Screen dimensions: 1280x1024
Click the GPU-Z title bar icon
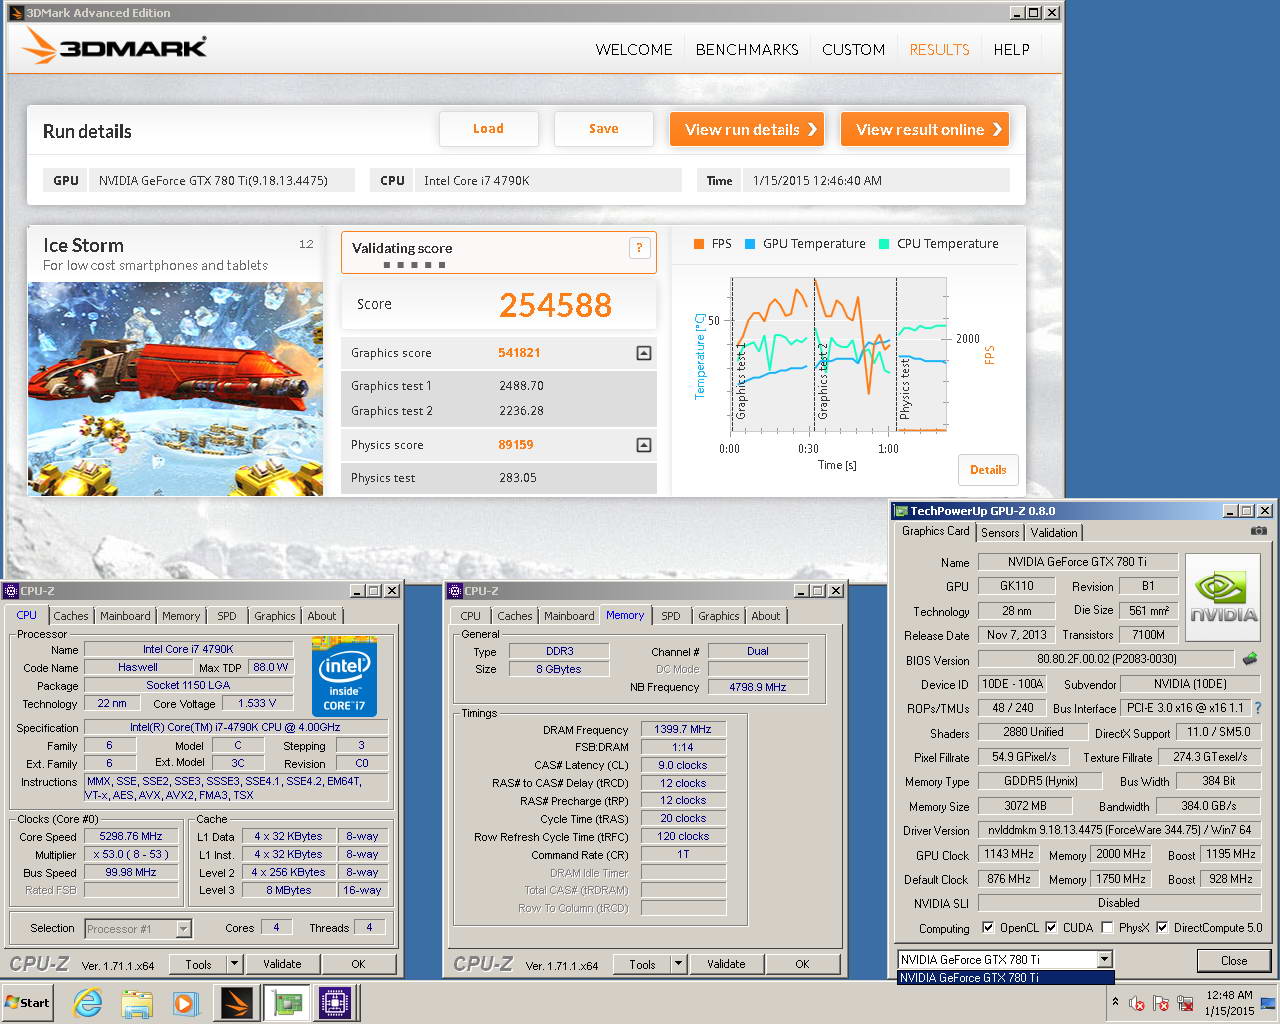click(x=901, y=511)
